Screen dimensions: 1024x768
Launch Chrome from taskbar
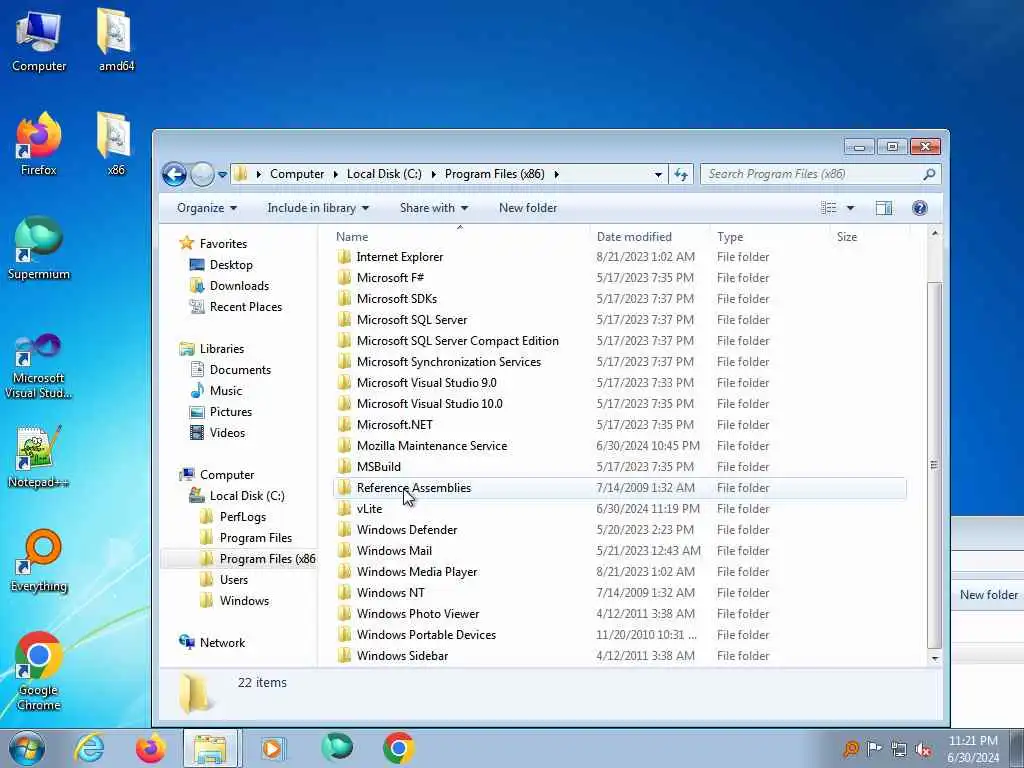(398, 748)
